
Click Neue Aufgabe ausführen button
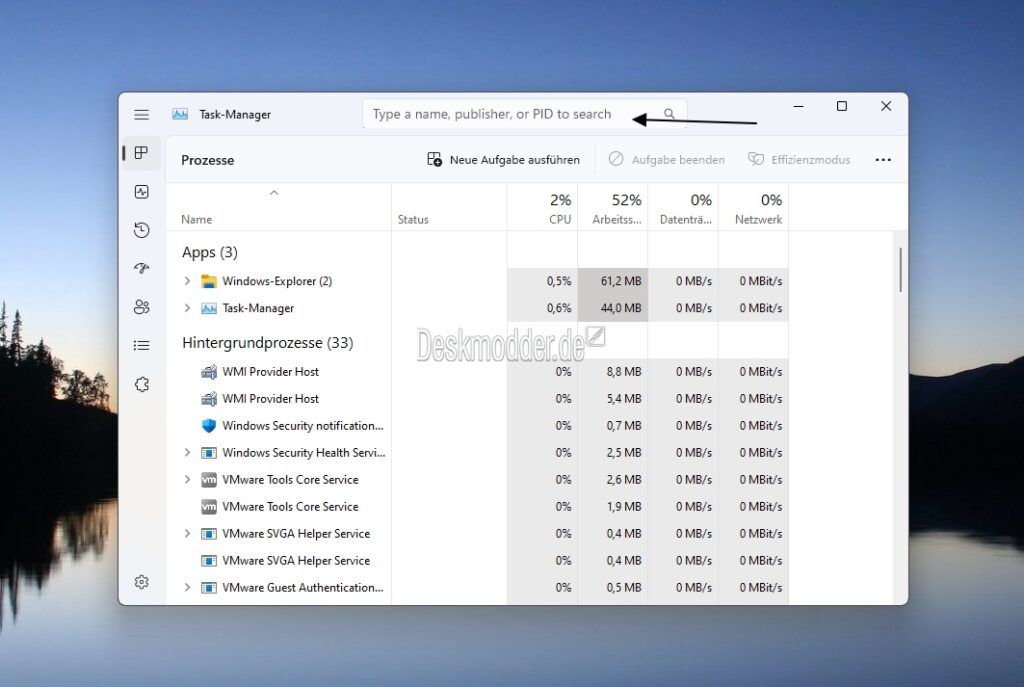(503, 160)
